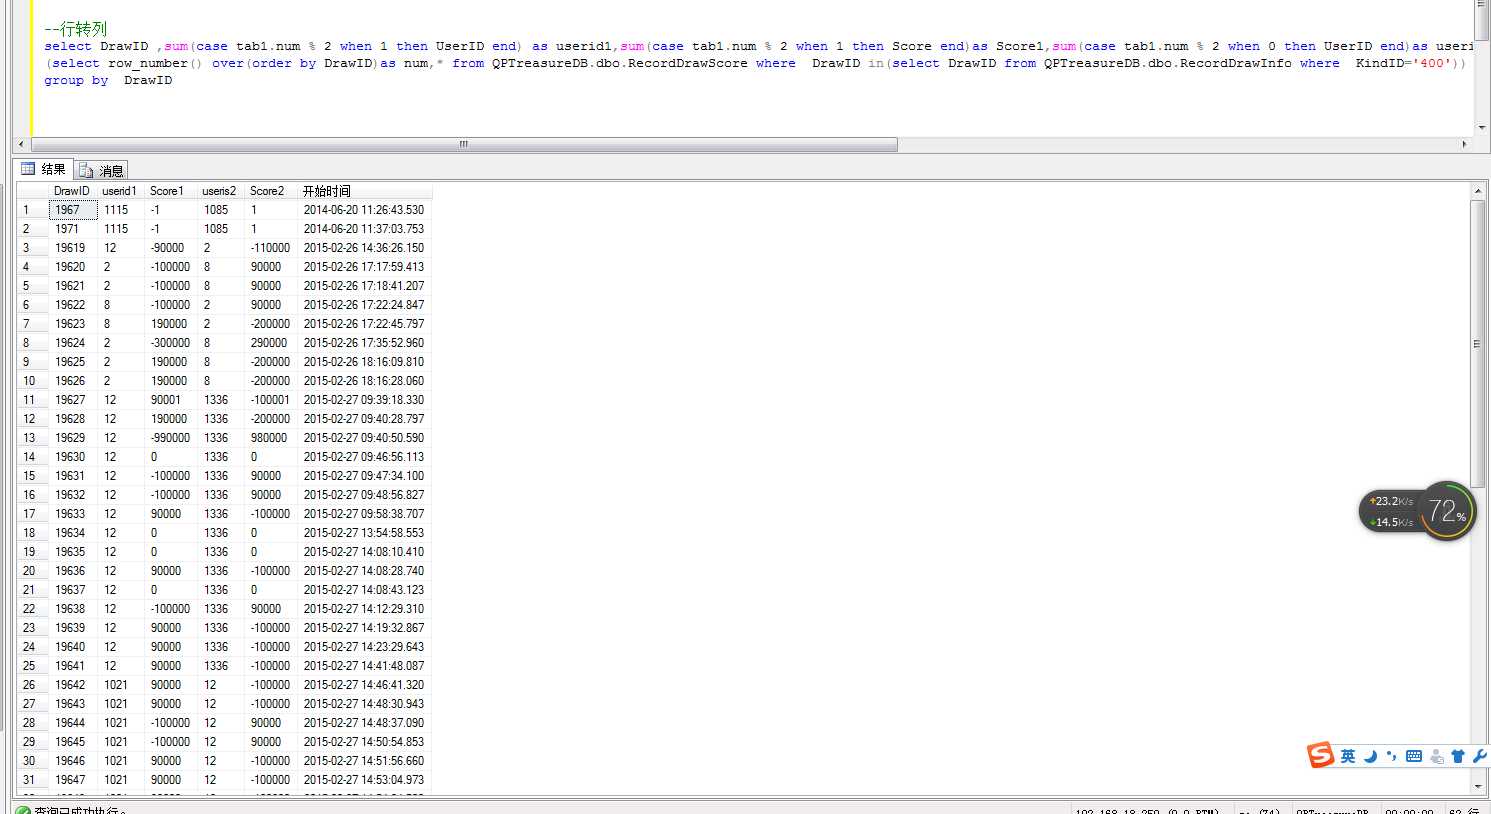Click the time cell 2014-06-20 11:26:43.530
The width and height of the screenshot is (1491, 814).
[x=365, y=210]
